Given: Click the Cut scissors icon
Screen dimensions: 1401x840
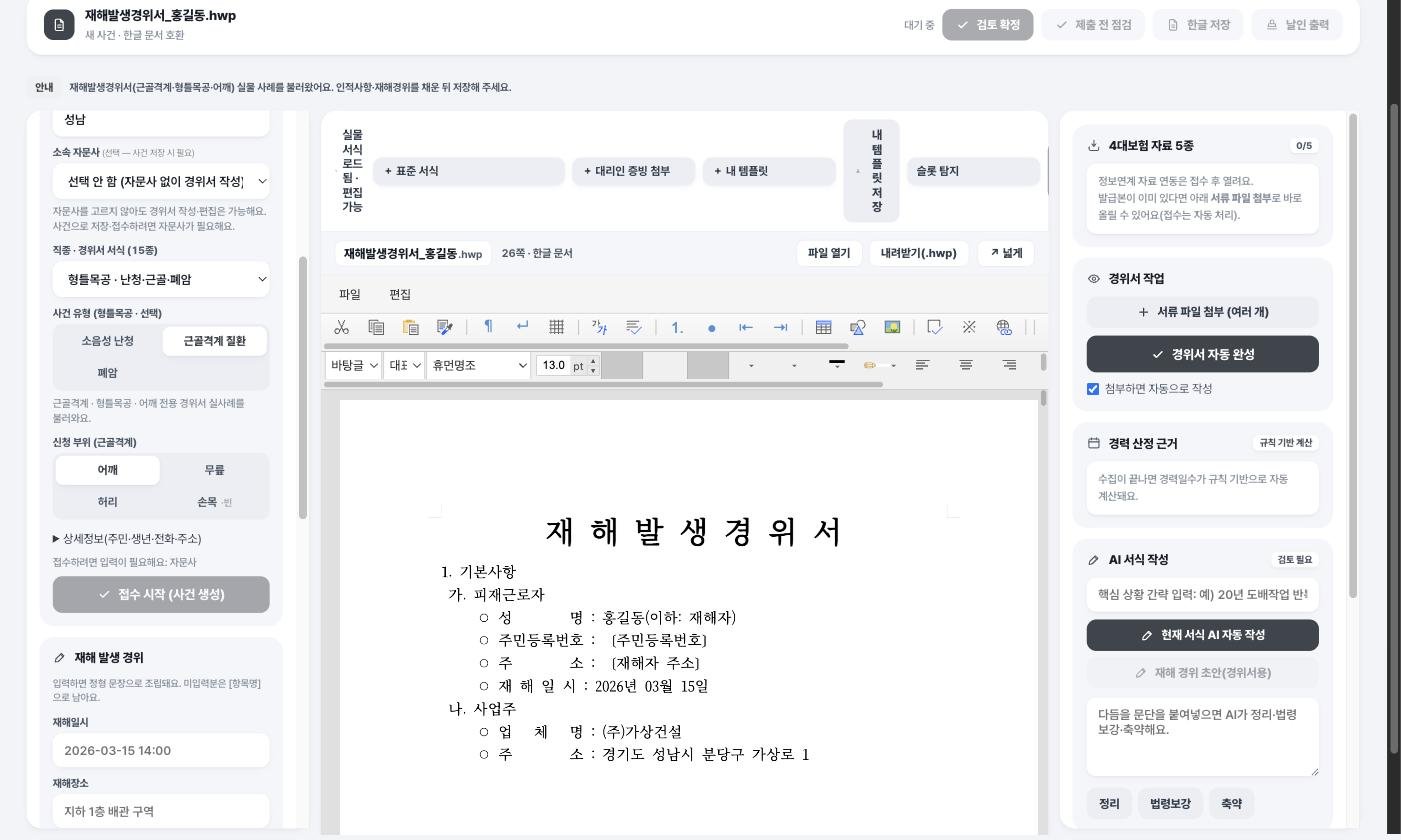Looking at the screenshot, I should click(341, 327).
